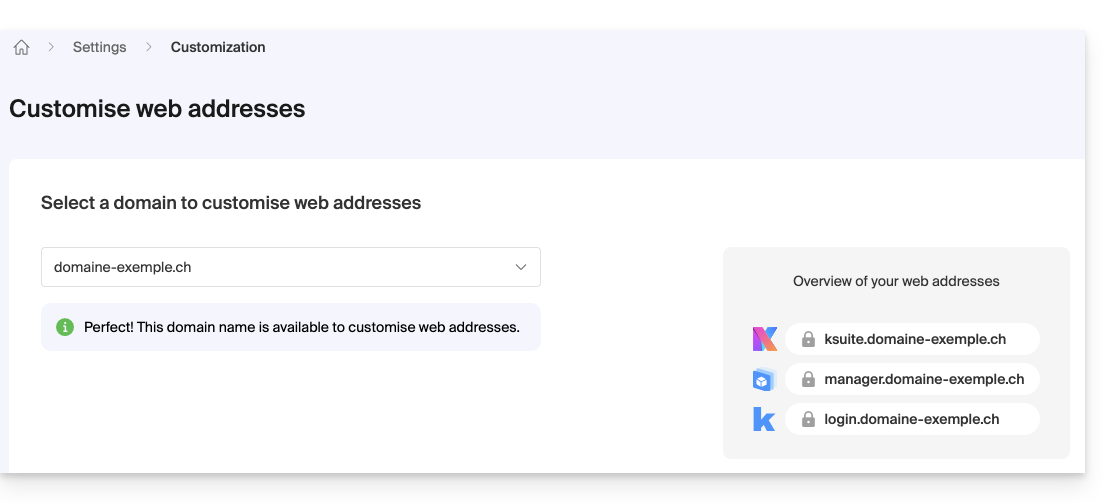
Task: Select the login.domaine-exemple.ch address
Action: [911, 419]
